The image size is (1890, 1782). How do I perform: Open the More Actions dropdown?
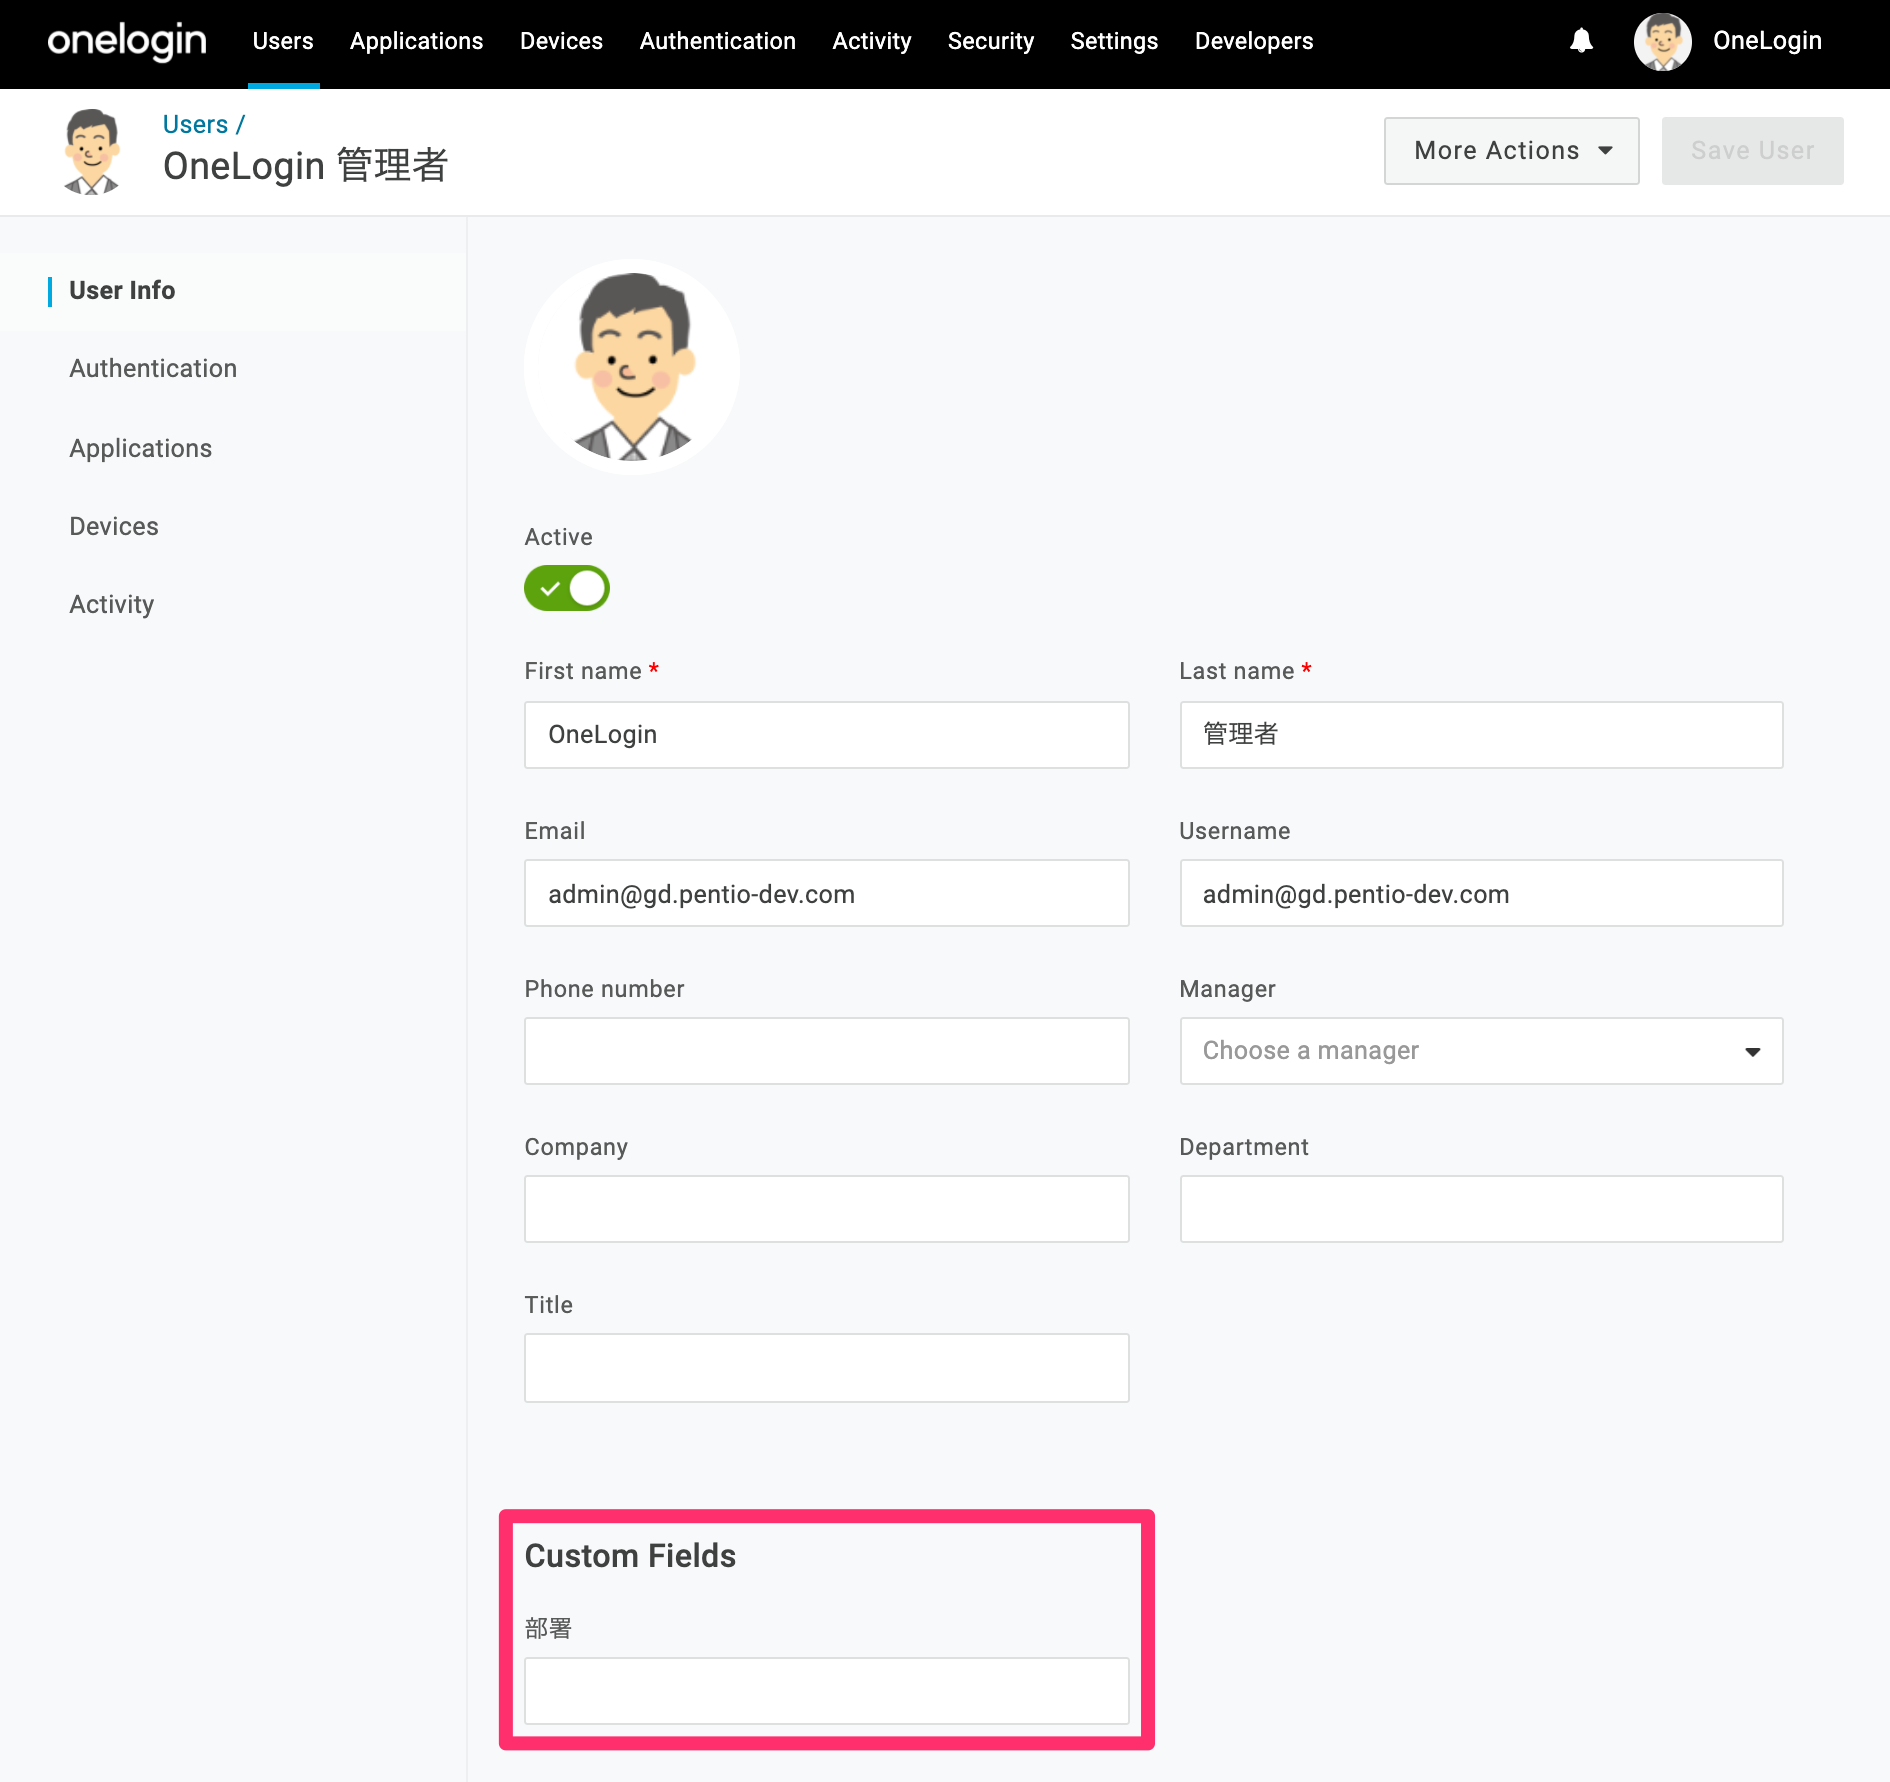pos(1511,151)
